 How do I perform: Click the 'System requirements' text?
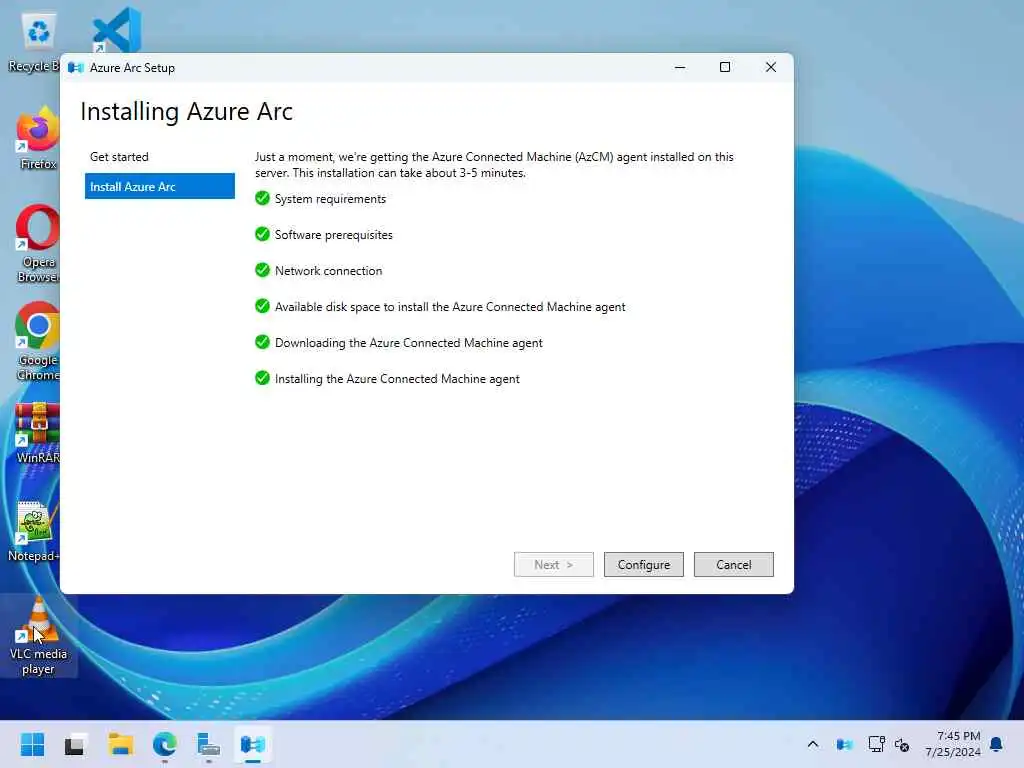coord(330,199)
